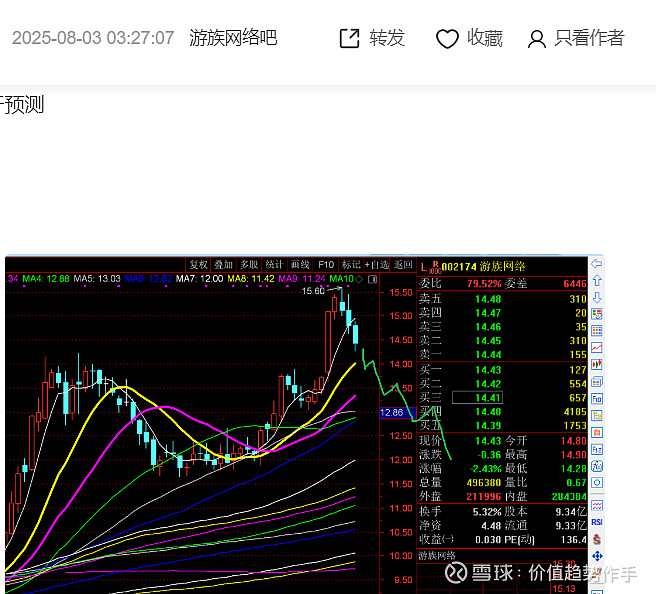The image size is (656, 594).
Task: Click the 买一 price 14.43
Action: pos(488,370)
